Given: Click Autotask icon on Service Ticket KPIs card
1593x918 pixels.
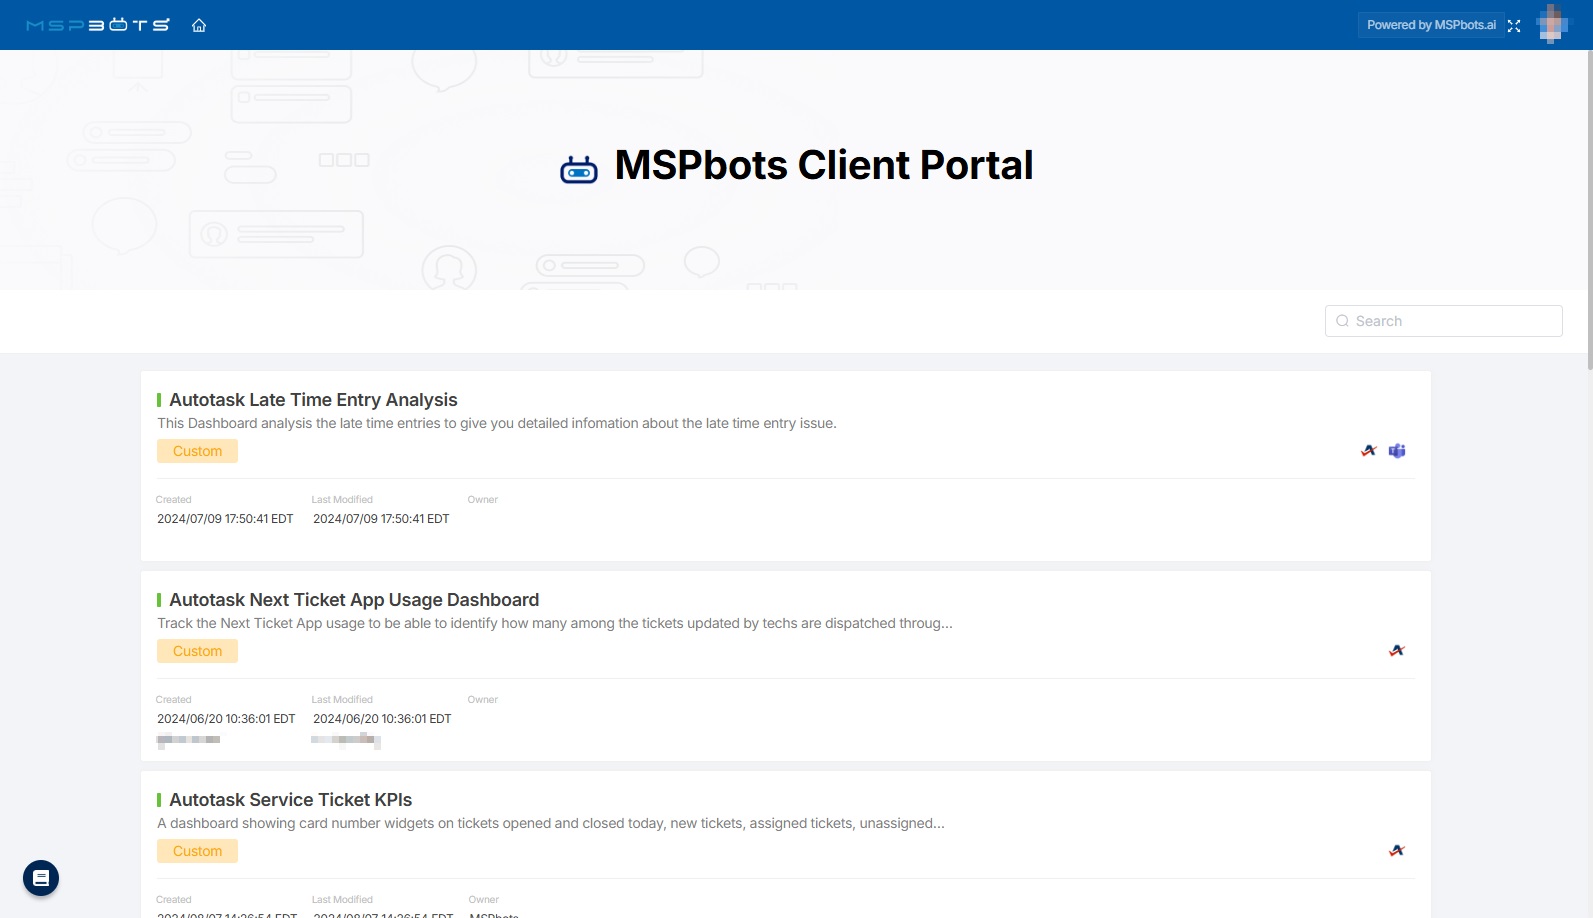Looking at the screenshot, I should click(1397, 851).
